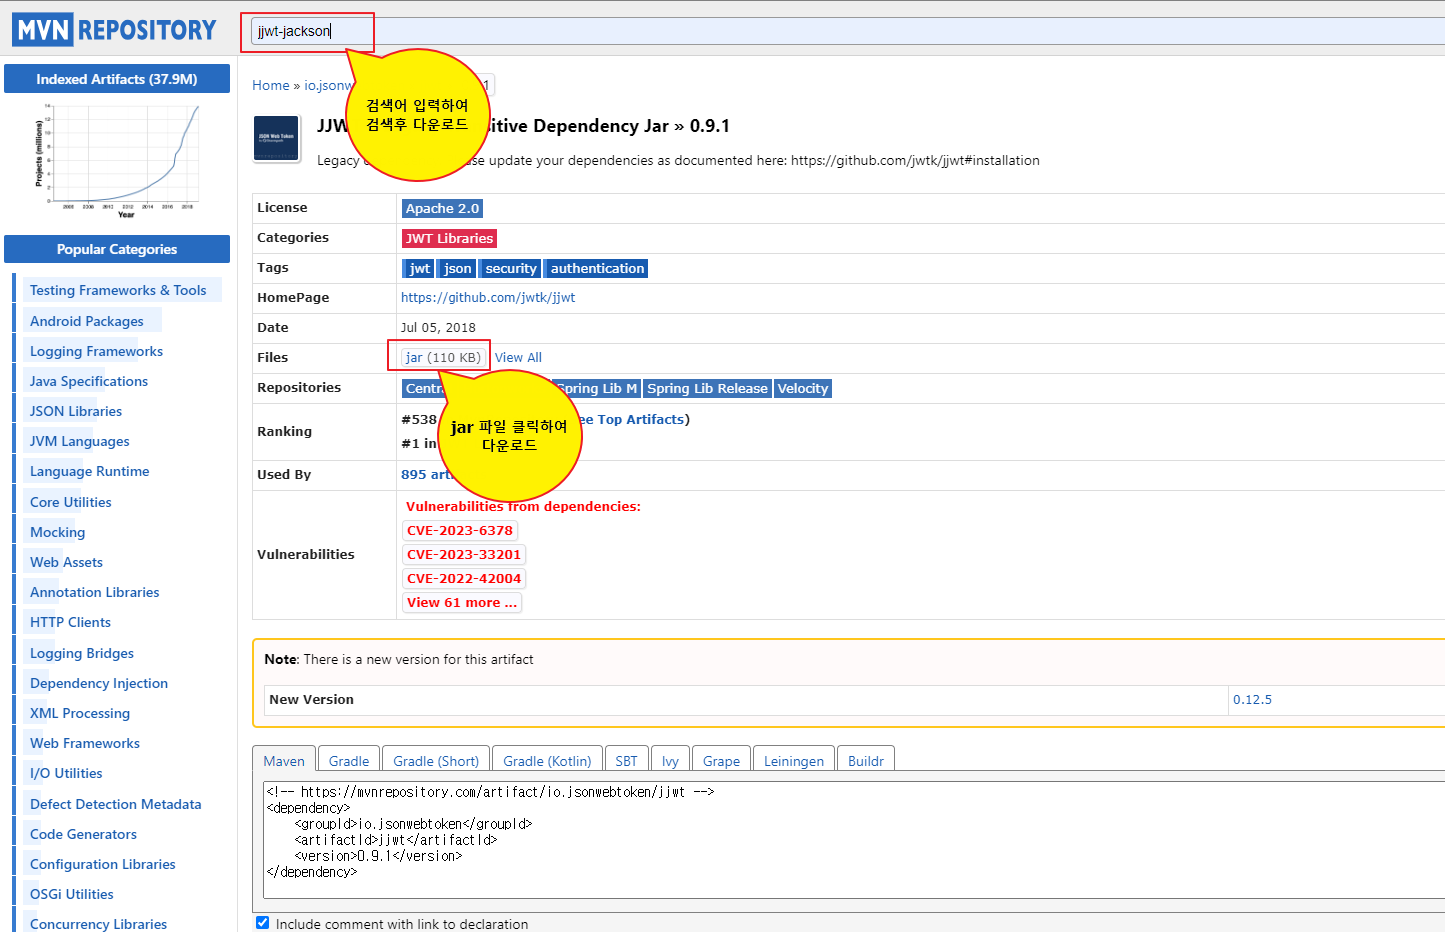Open Web Frameworks category
Viewport: 1445px width, 932px height.
click(x=85, y=743)
